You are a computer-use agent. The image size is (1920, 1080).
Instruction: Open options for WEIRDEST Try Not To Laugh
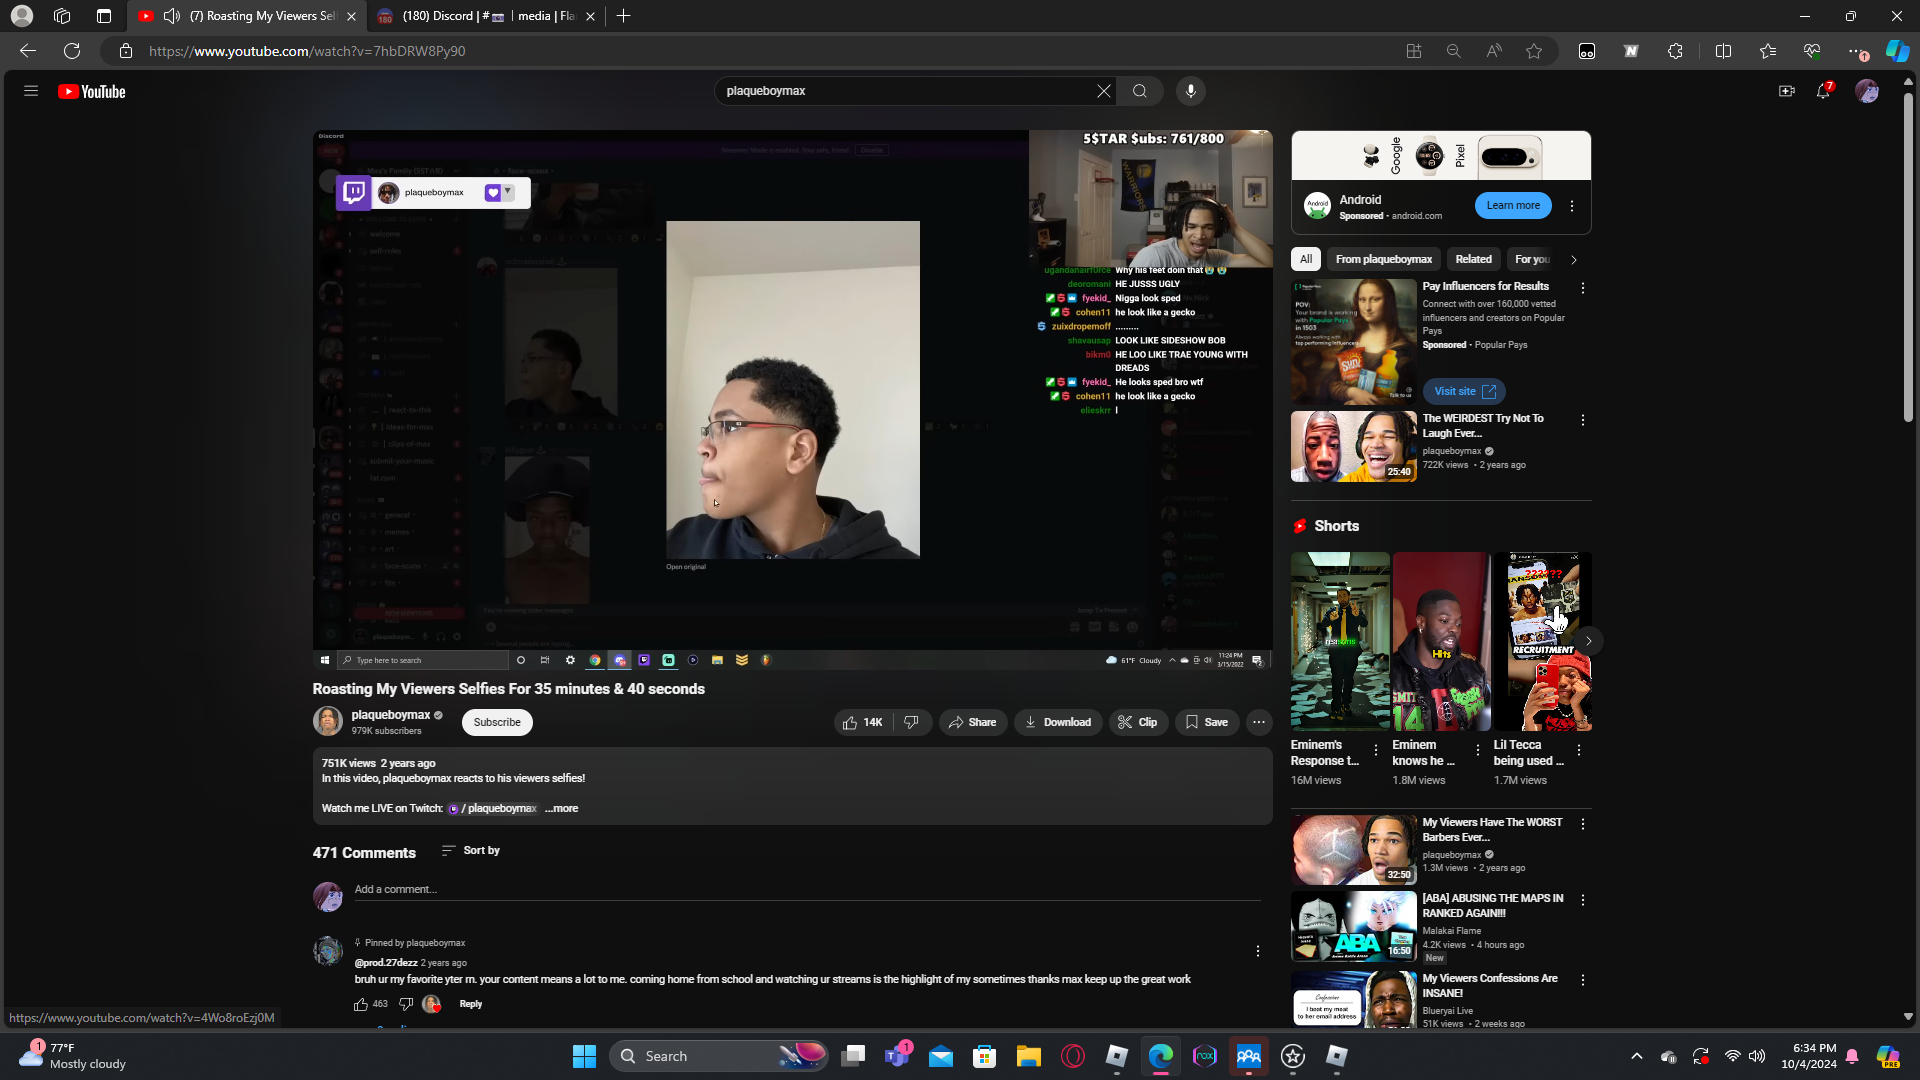pos(1583,420)
